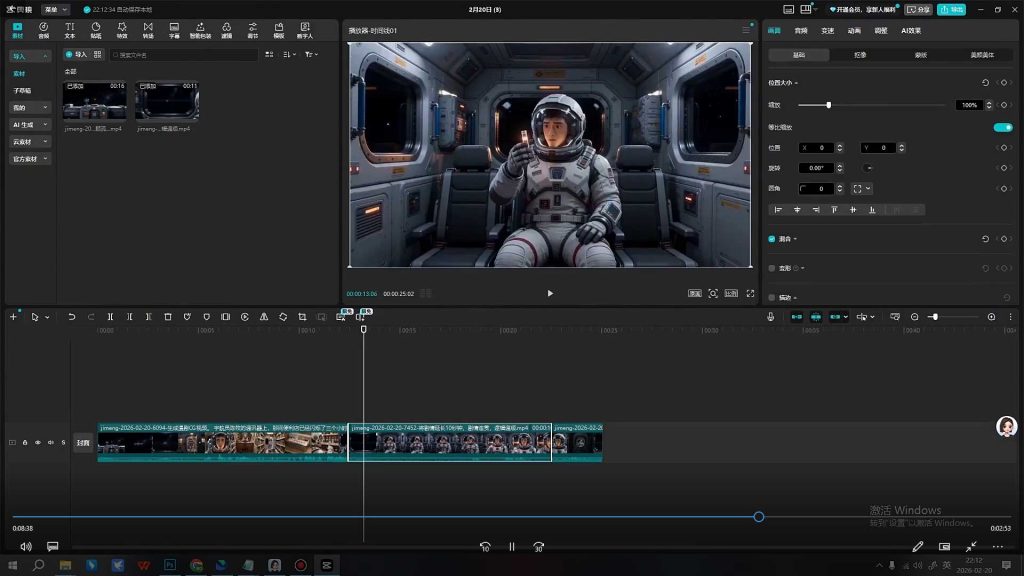This screenshot has height=576, width=1024.
Task: Start voice-over recording with microphone icon
Action: [771, 317]
